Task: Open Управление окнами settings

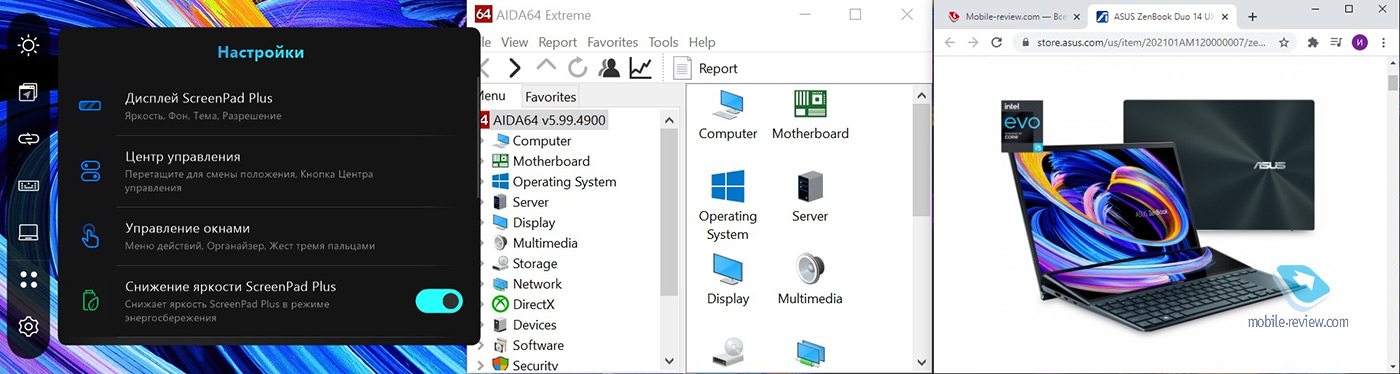Action: click(x=272, y=236)
